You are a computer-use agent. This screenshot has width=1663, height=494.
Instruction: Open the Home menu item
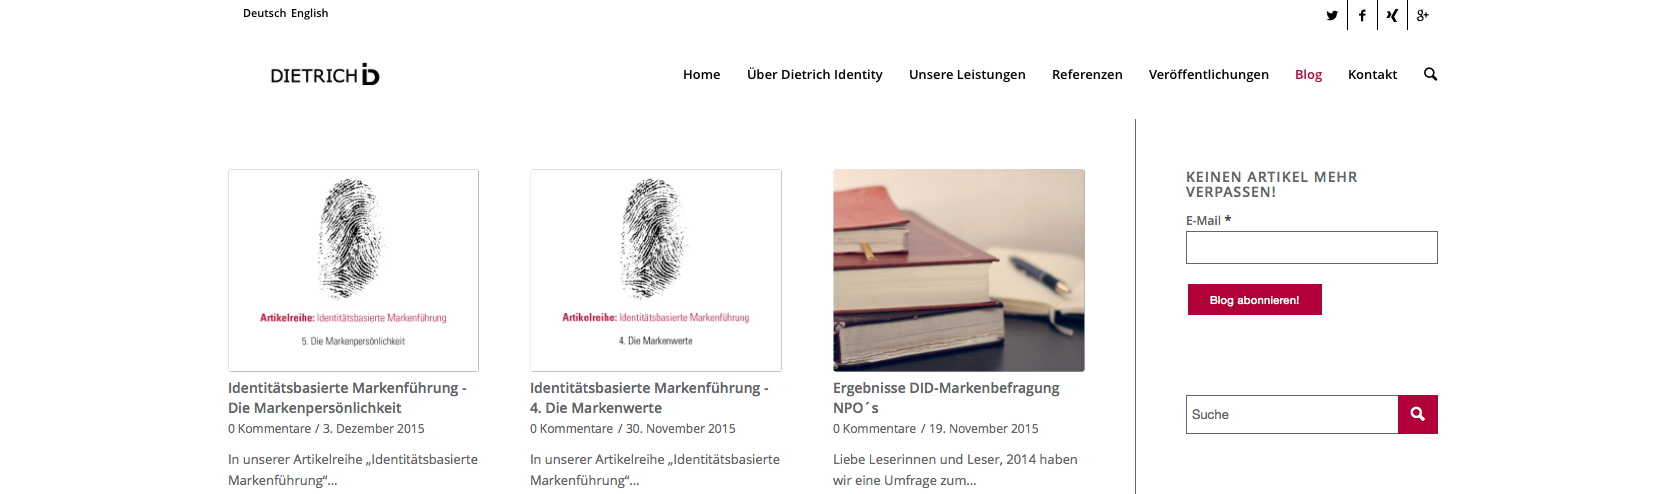(x=701, y=74)
